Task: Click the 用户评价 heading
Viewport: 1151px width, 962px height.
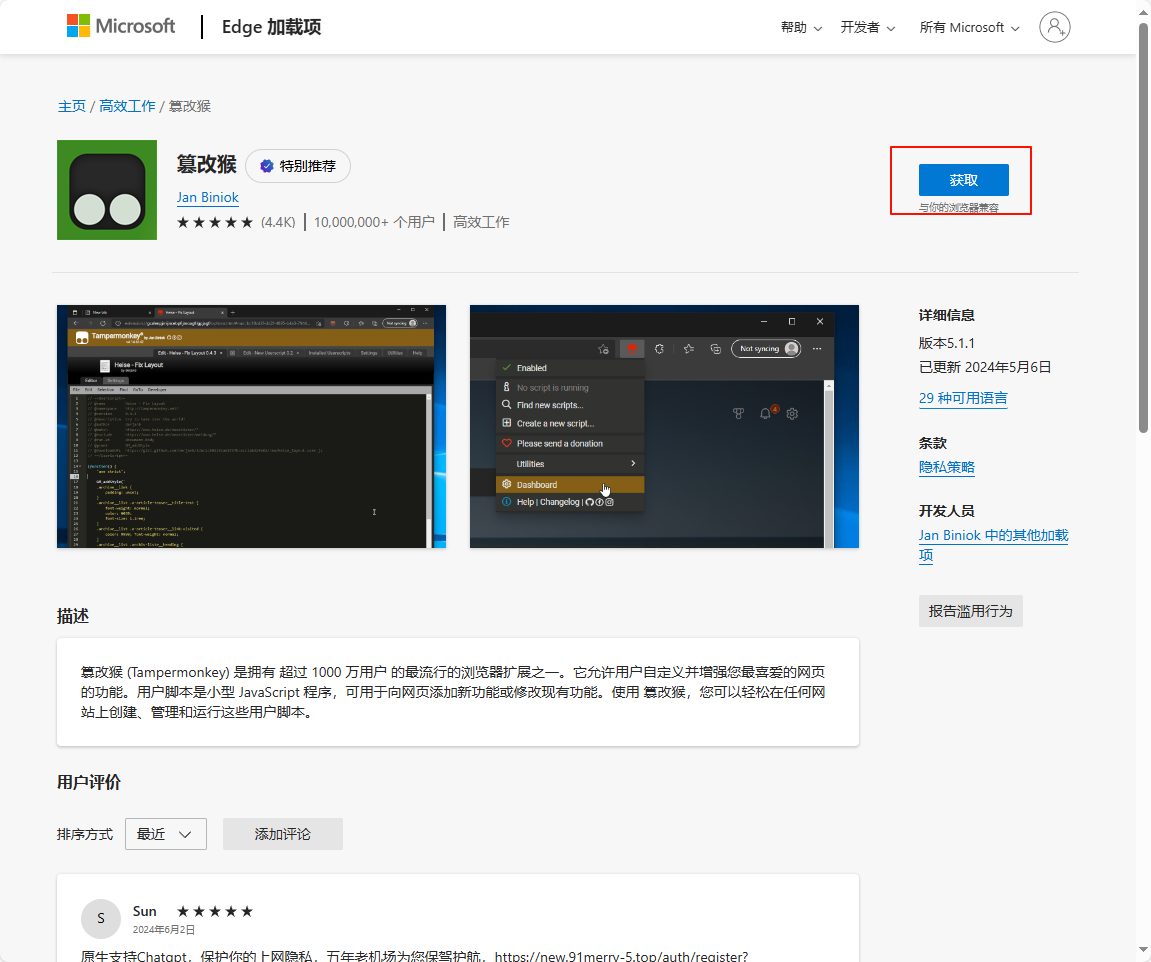Action: tap(89, 782)
